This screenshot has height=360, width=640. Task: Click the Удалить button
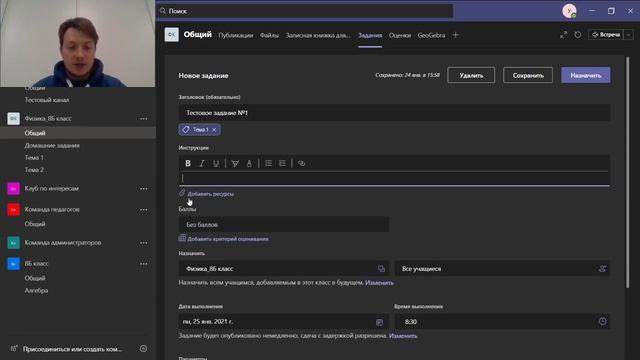point(471,76)
